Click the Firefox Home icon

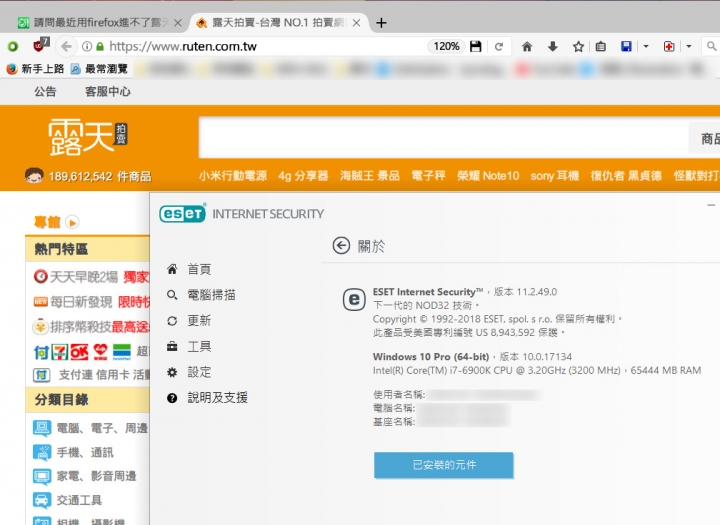point(527,46)
